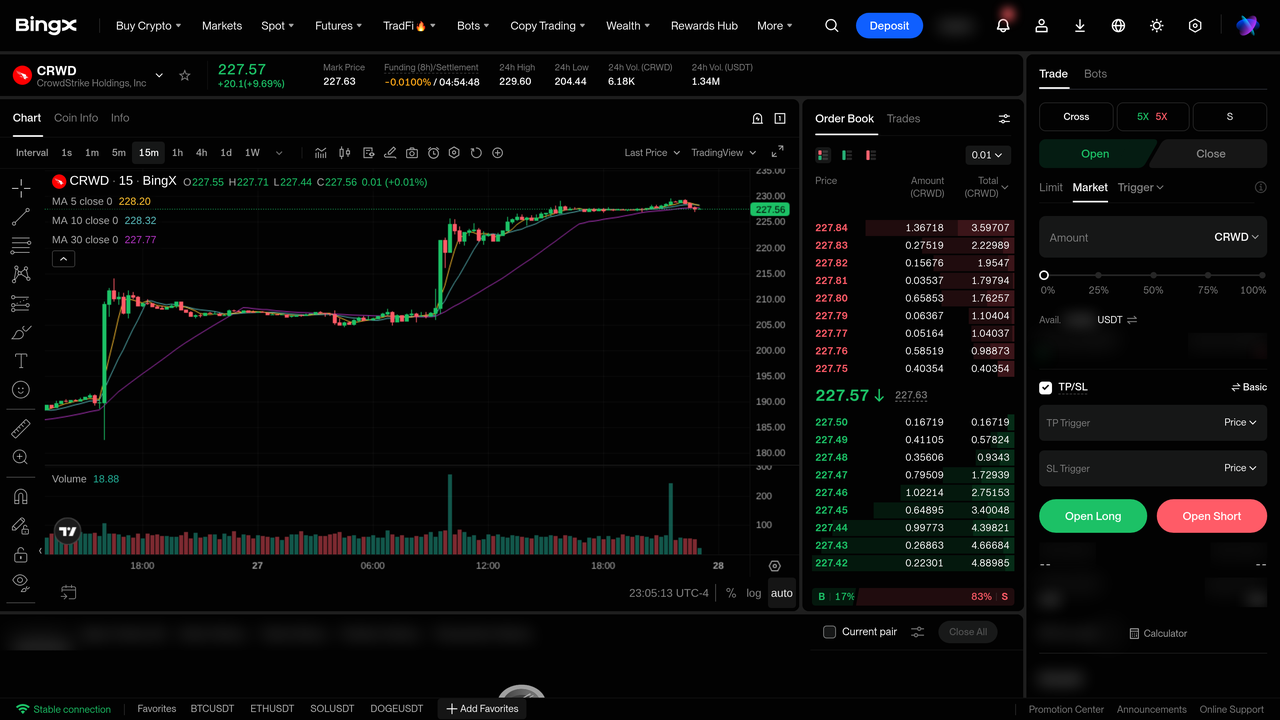1280x720 pixels.
Task: Open the TP/SL Calculator
Action: click(1158, 633)
